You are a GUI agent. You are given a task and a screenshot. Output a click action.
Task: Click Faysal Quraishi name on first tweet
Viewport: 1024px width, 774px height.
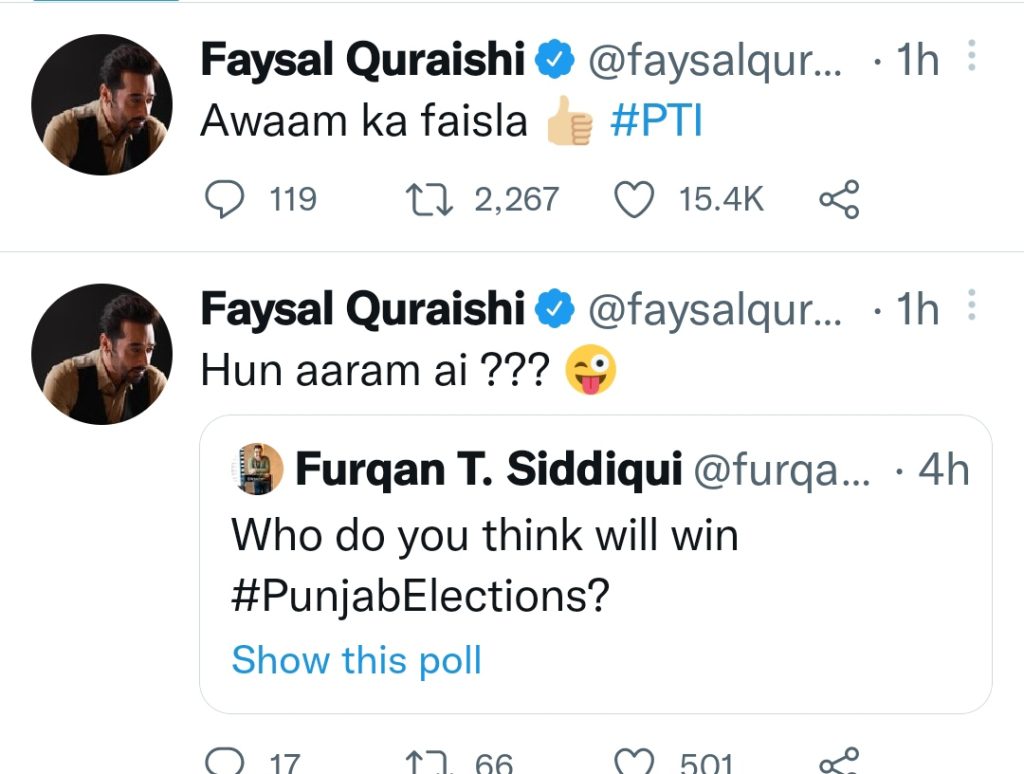point(362,61)
